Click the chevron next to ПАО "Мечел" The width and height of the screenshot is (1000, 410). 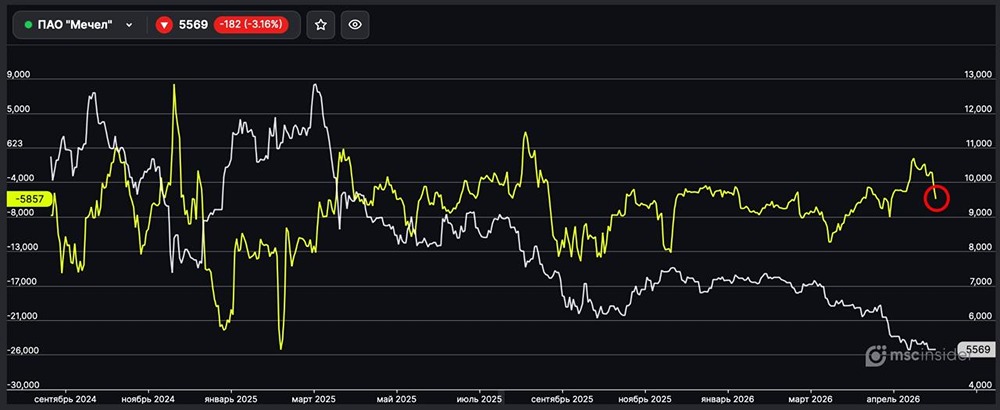point(129,25)
